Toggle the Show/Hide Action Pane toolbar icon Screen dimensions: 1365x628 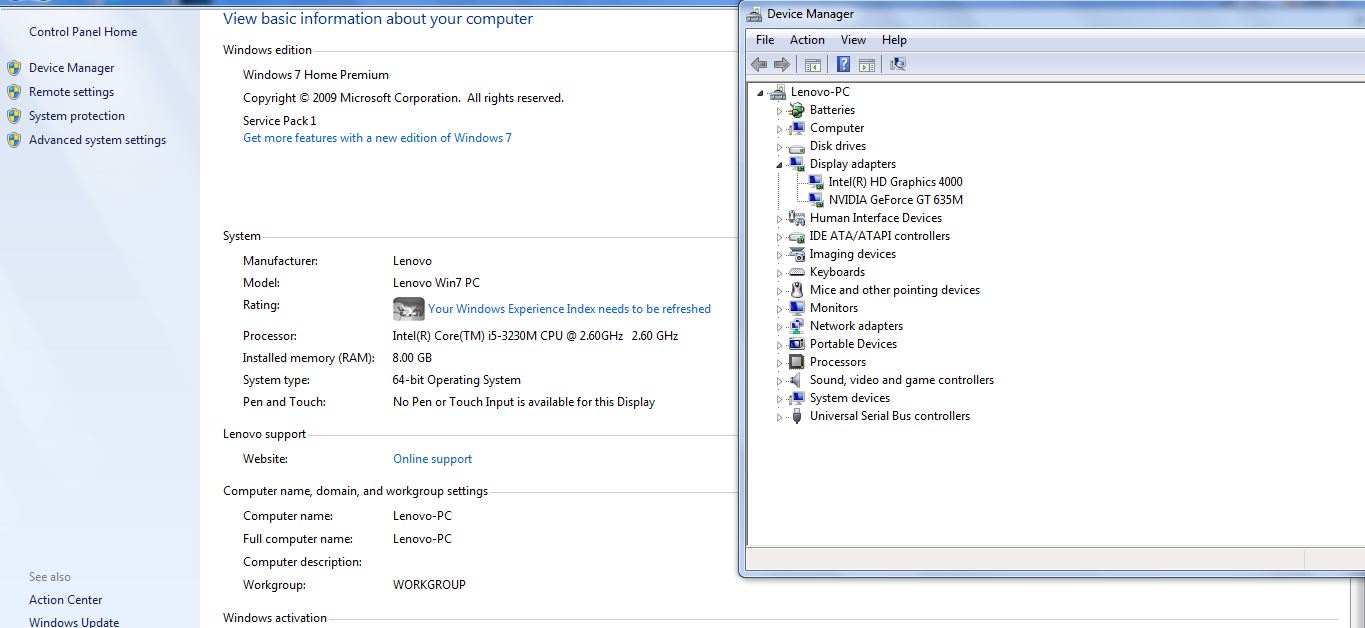coord(867,64)
